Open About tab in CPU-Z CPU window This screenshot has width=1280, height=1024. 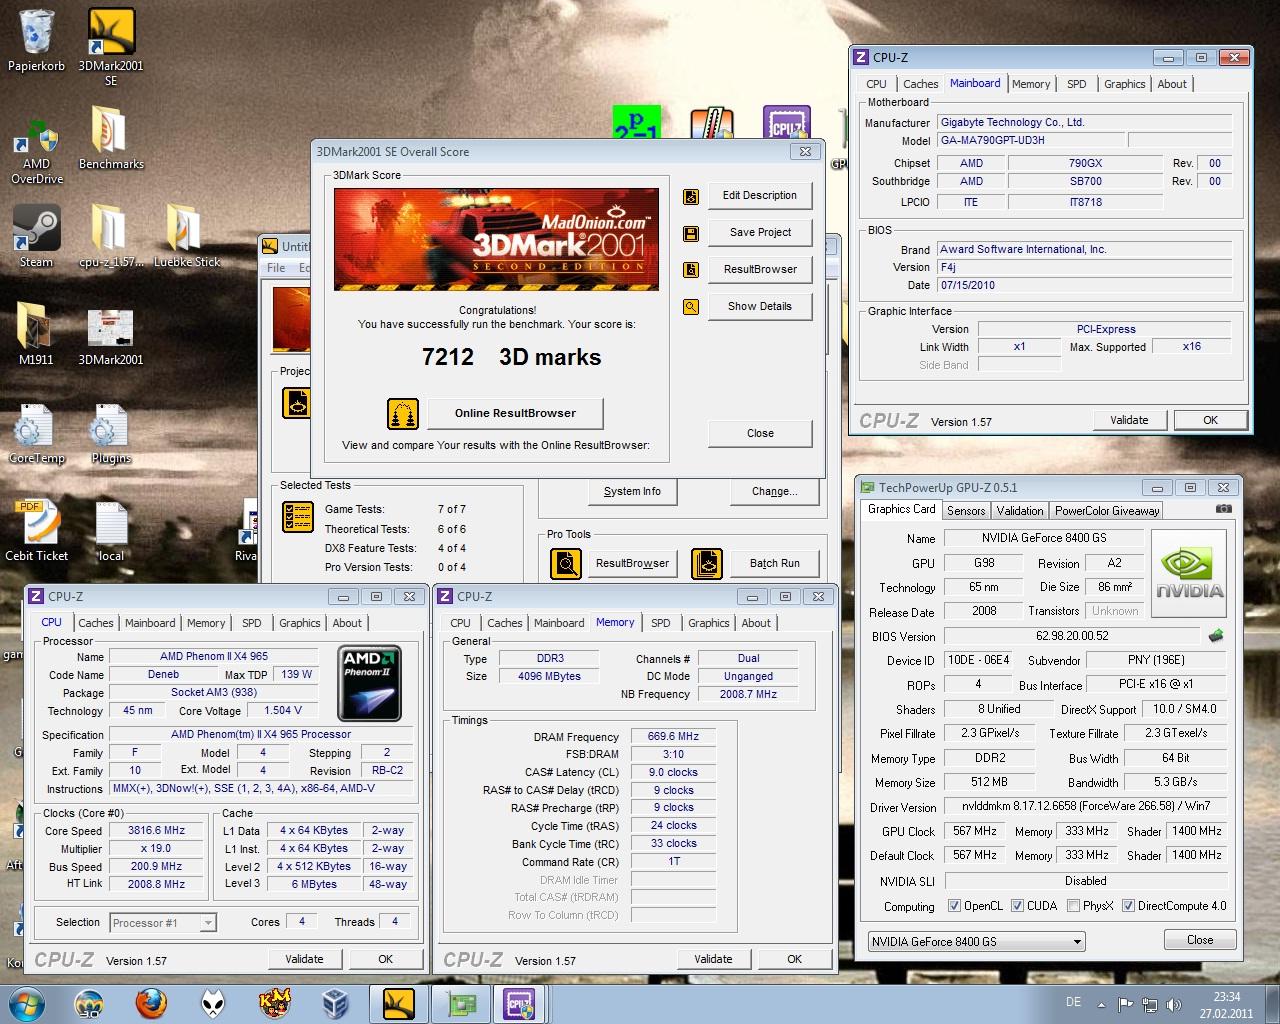[x=347, y=623]
